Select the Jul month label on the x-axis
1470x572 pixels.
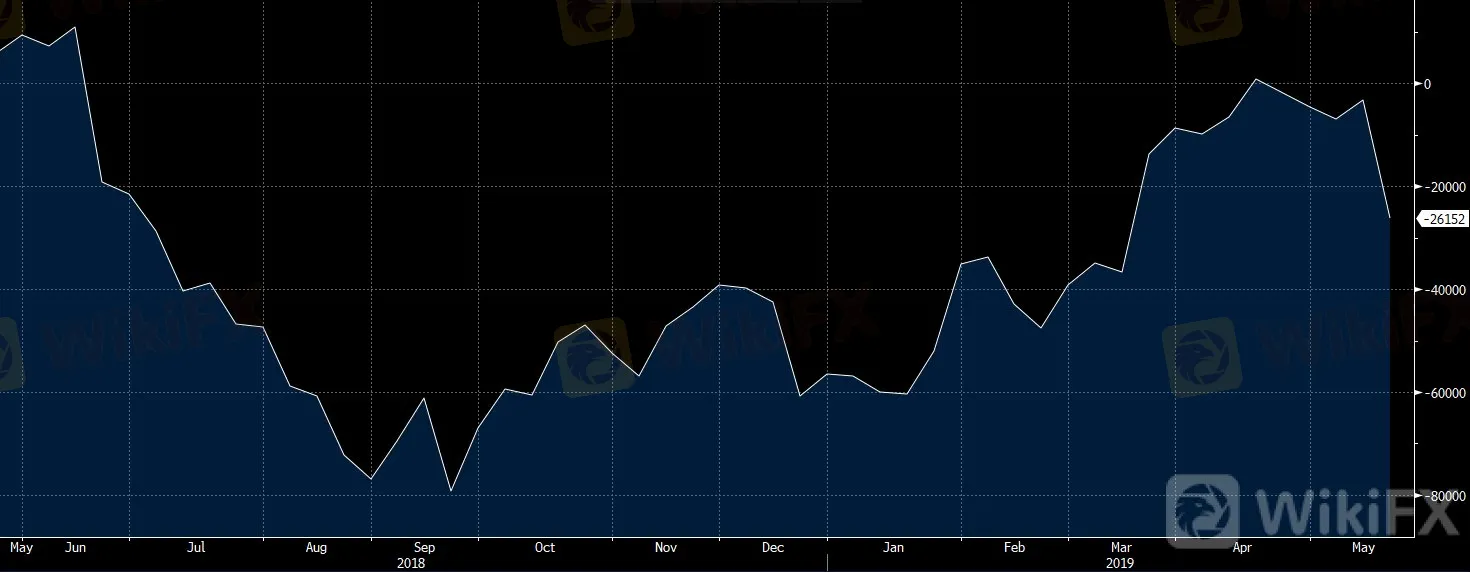tap(196, 548)
